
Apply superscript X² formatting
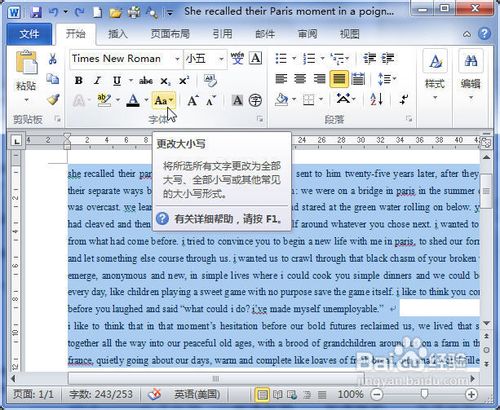tap(184, 80)
